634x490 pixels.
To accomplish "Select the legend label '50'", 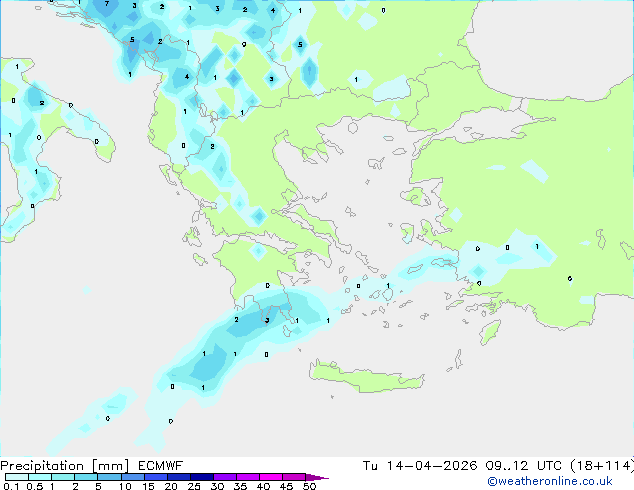I will point(309,486).
